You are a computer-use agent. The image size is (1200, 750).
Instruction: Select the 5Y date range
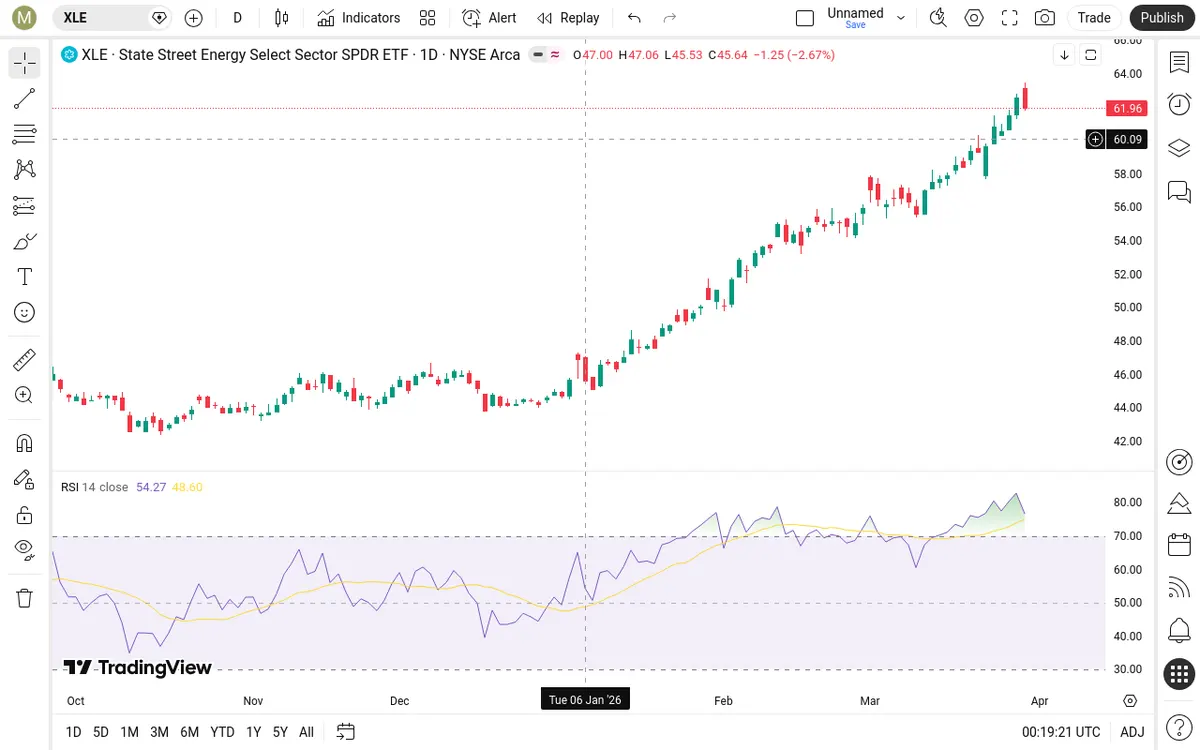(x=281, y=732)
